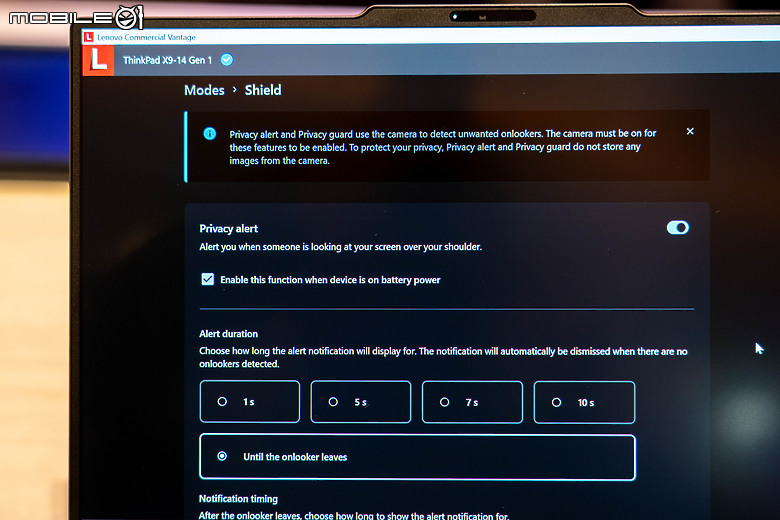
Task: Click the Privacy alert heading
Action: pyautogui.click(x=228, y=228)
